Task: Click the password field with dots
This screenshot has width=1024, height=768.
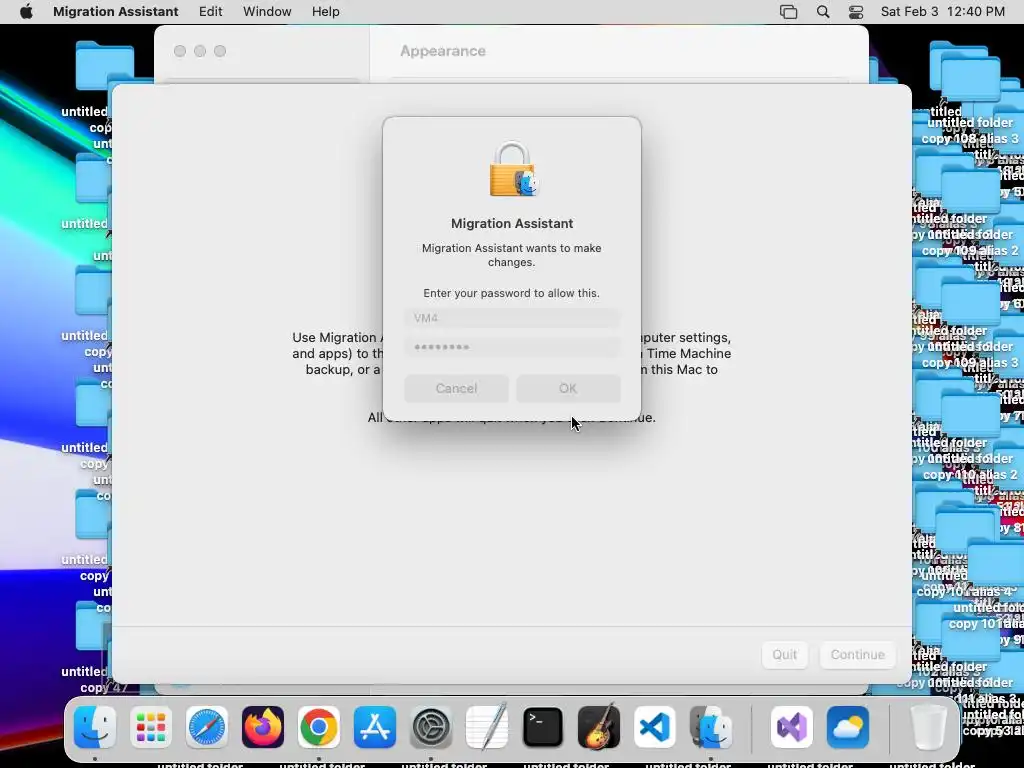Action: point(512,347)
